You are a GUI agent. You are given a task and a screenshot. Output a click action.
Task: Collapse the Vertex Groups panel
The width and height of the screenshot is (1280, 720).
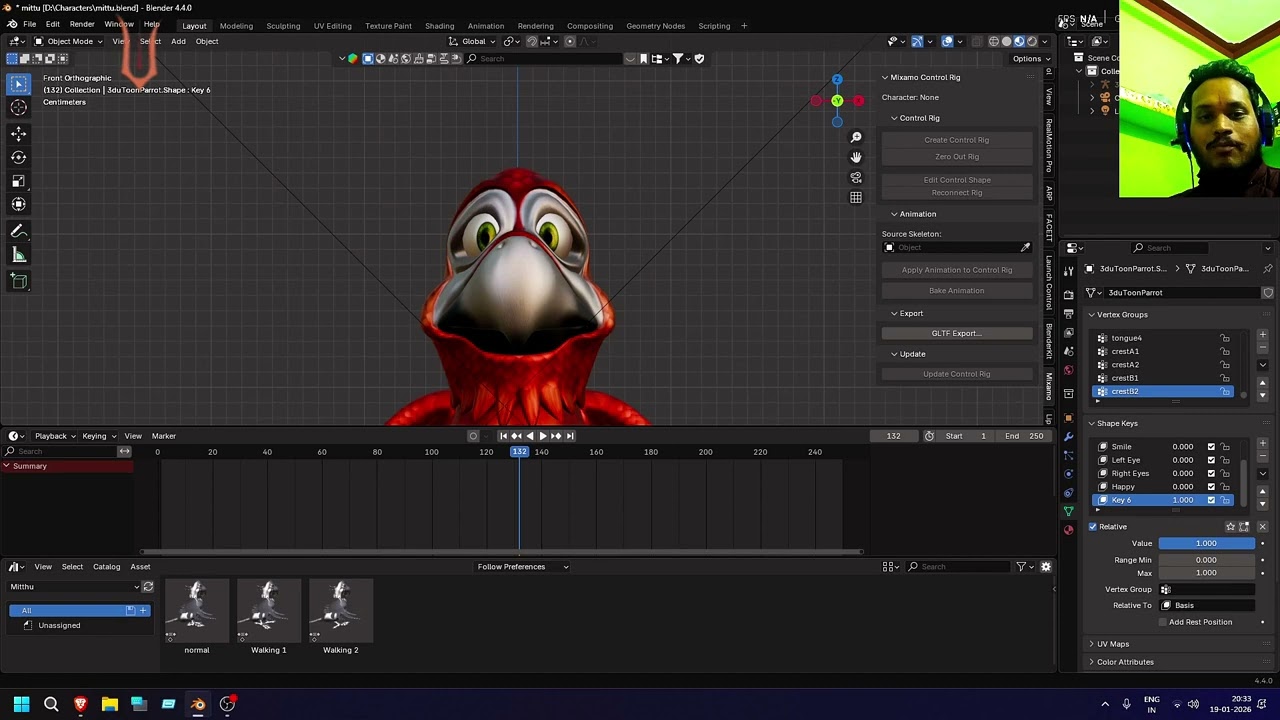point(1121,315)
